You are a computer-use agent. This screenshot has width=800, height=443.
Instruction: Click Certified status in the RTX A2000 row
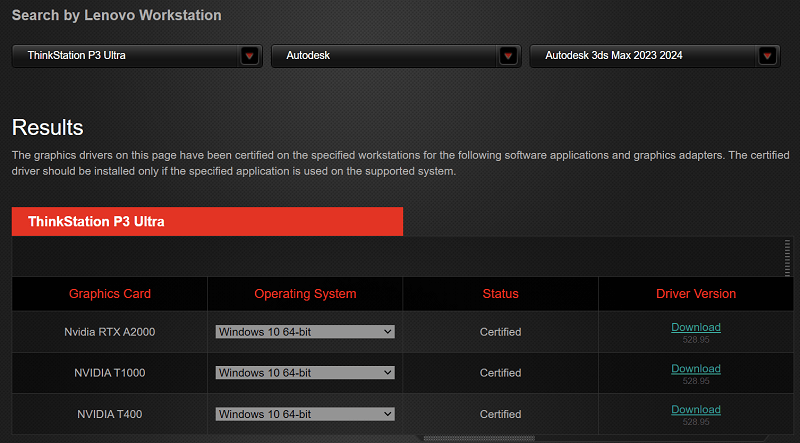click(x=501, y=332)
